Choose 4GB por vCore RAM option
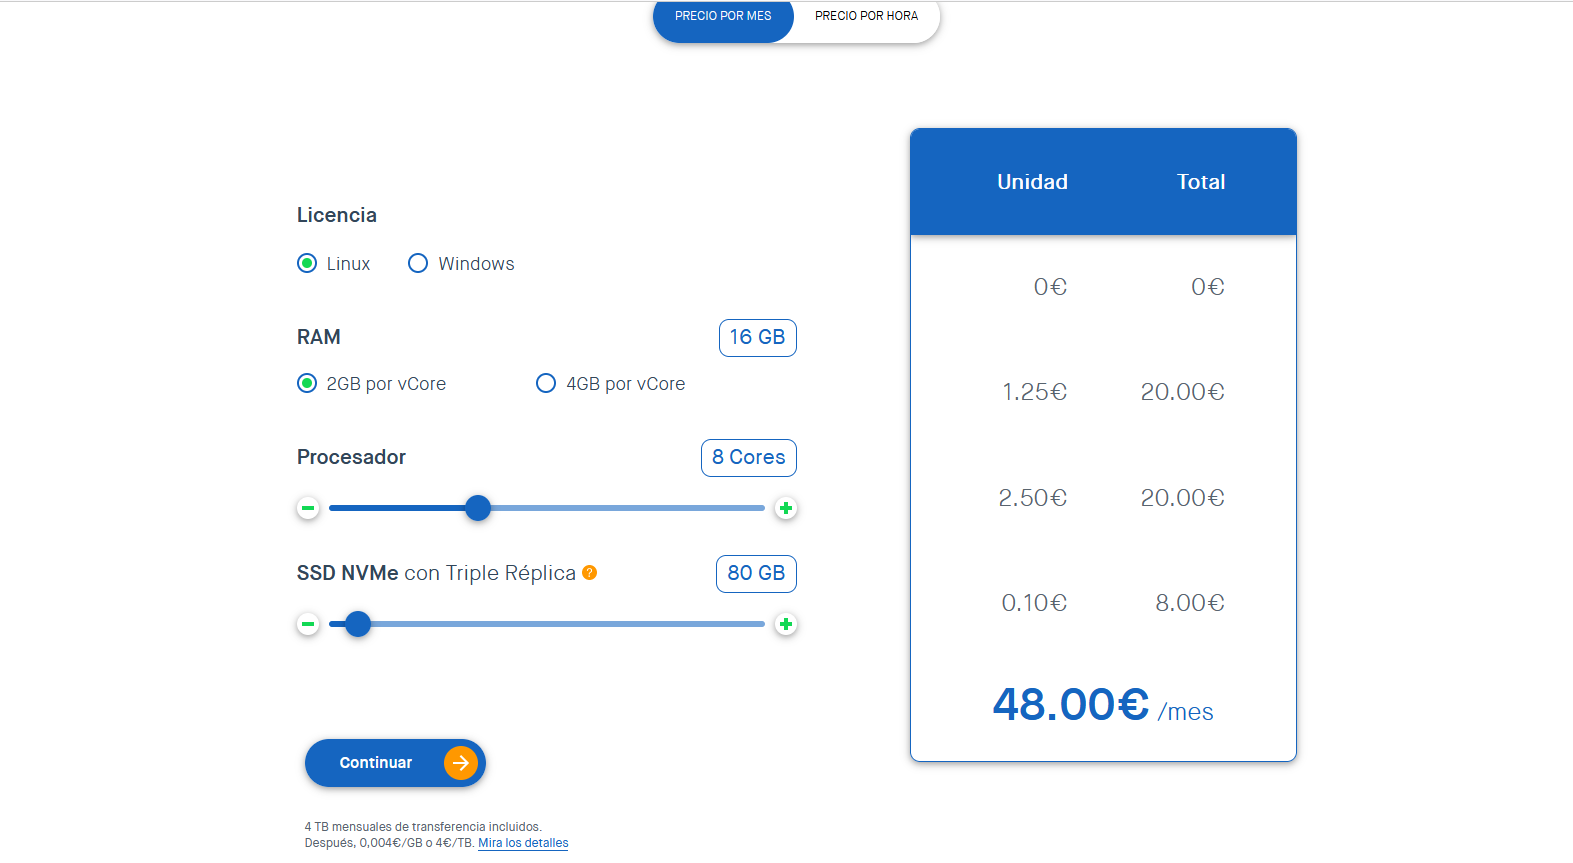1573x863 pixels. 546,384
